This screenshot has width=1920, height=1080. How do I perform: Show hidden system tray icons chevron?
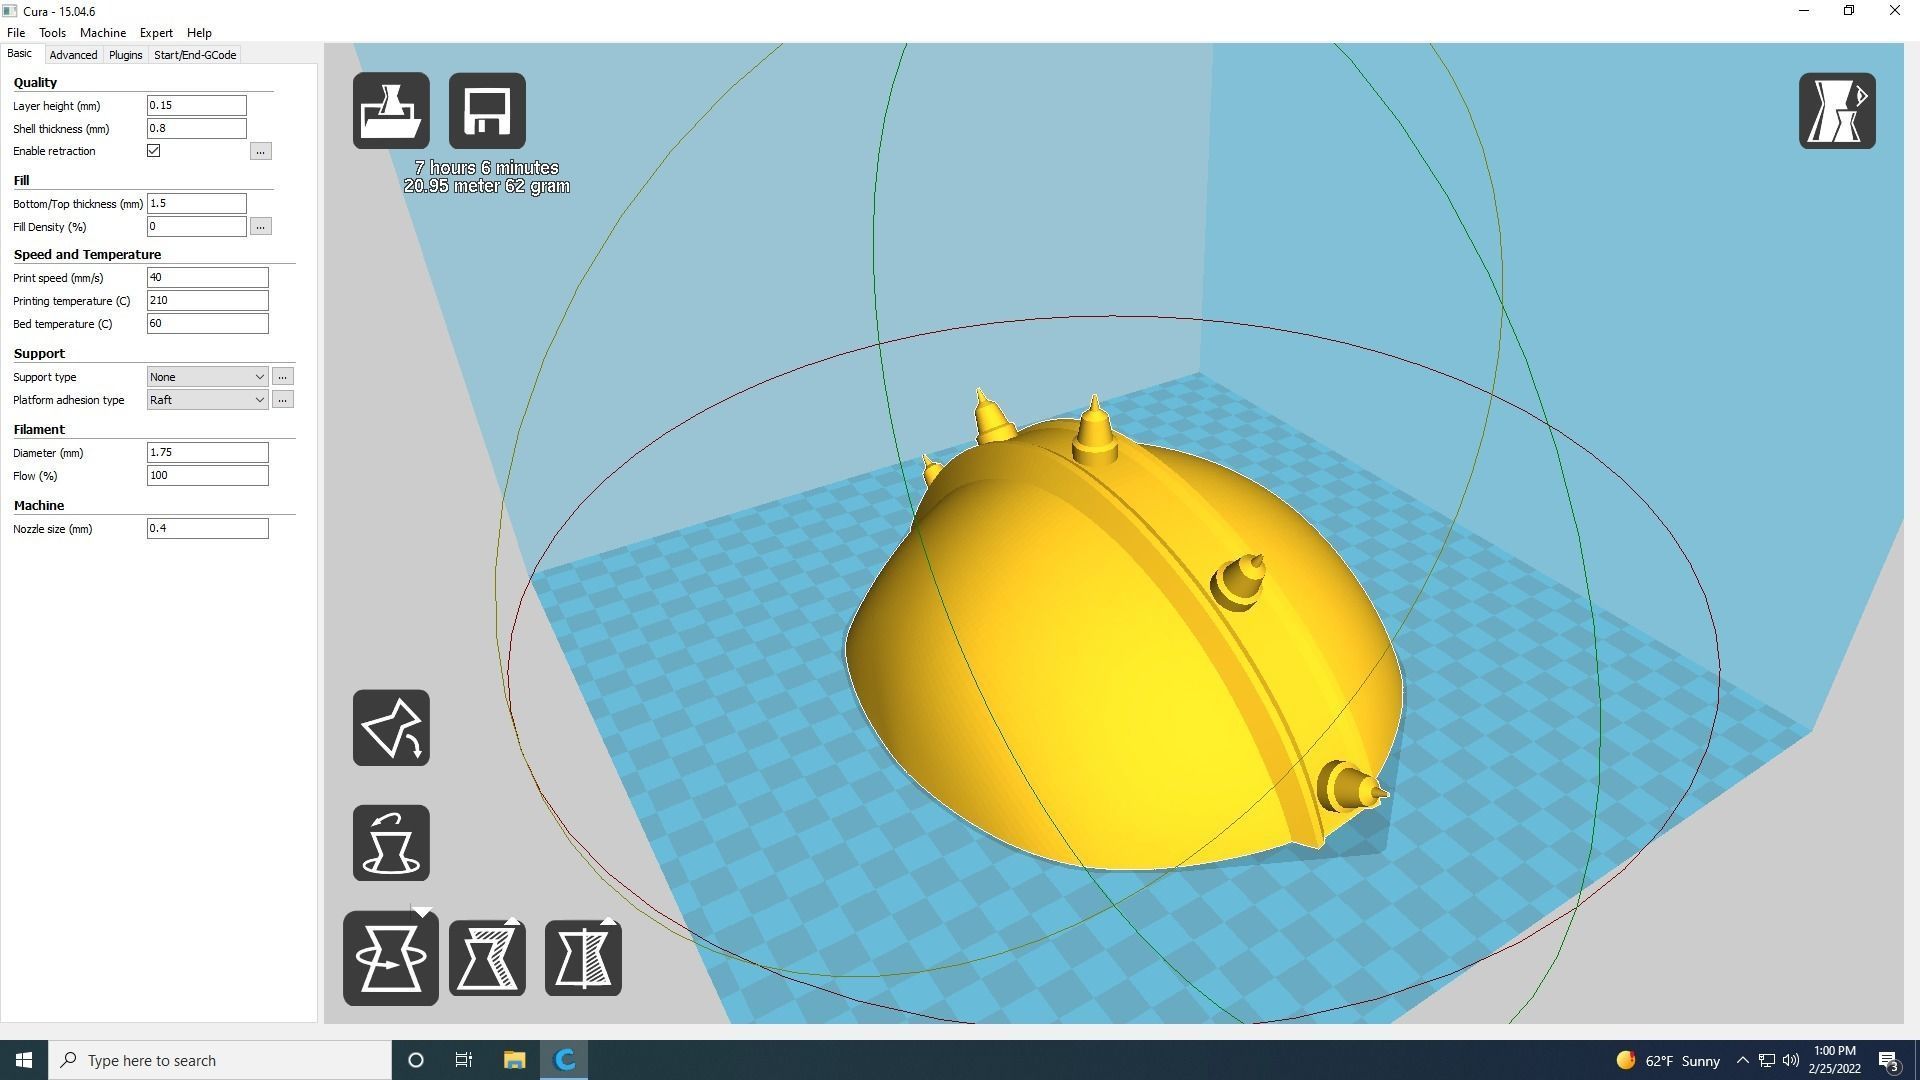click(x=1743, y=1060)
